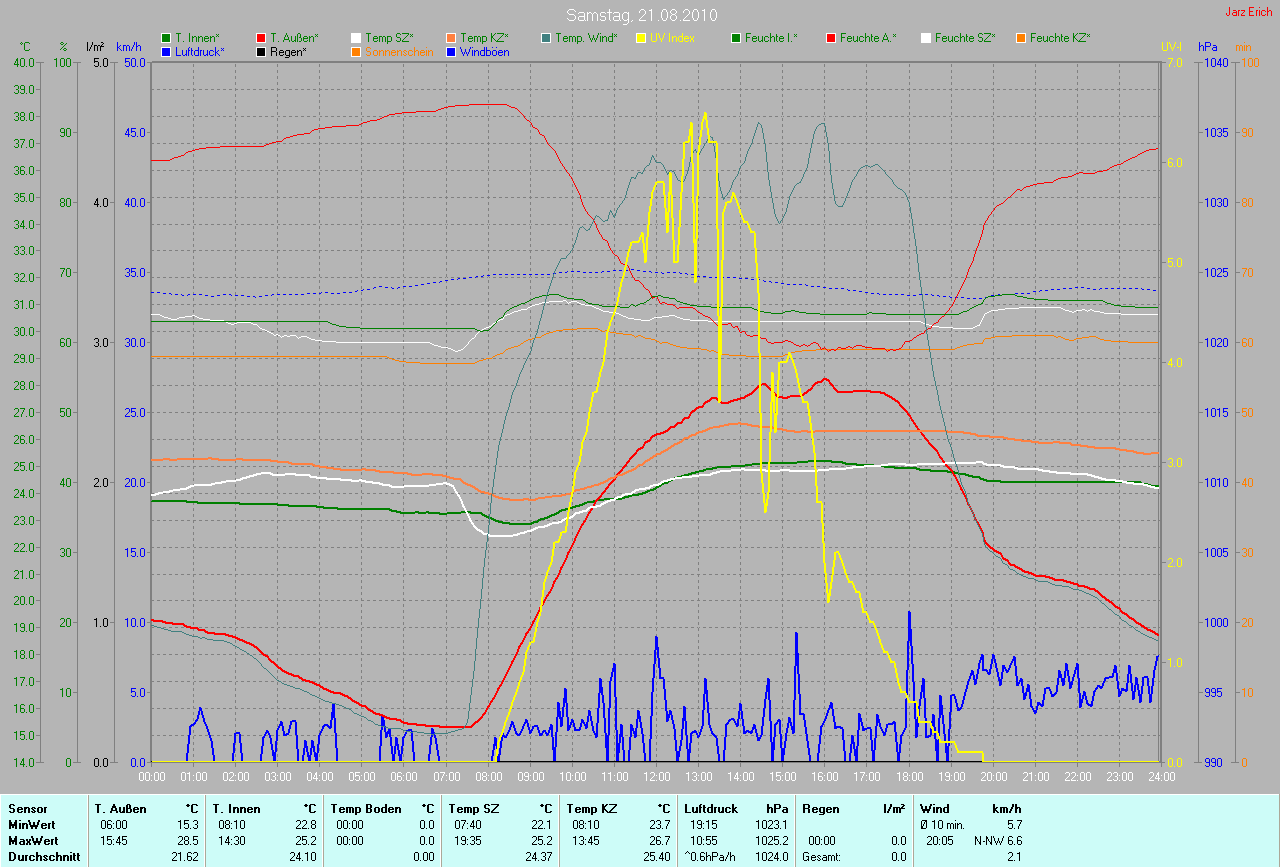
Task: Click the Jarz Erich label
Action: click(1250, 12)
